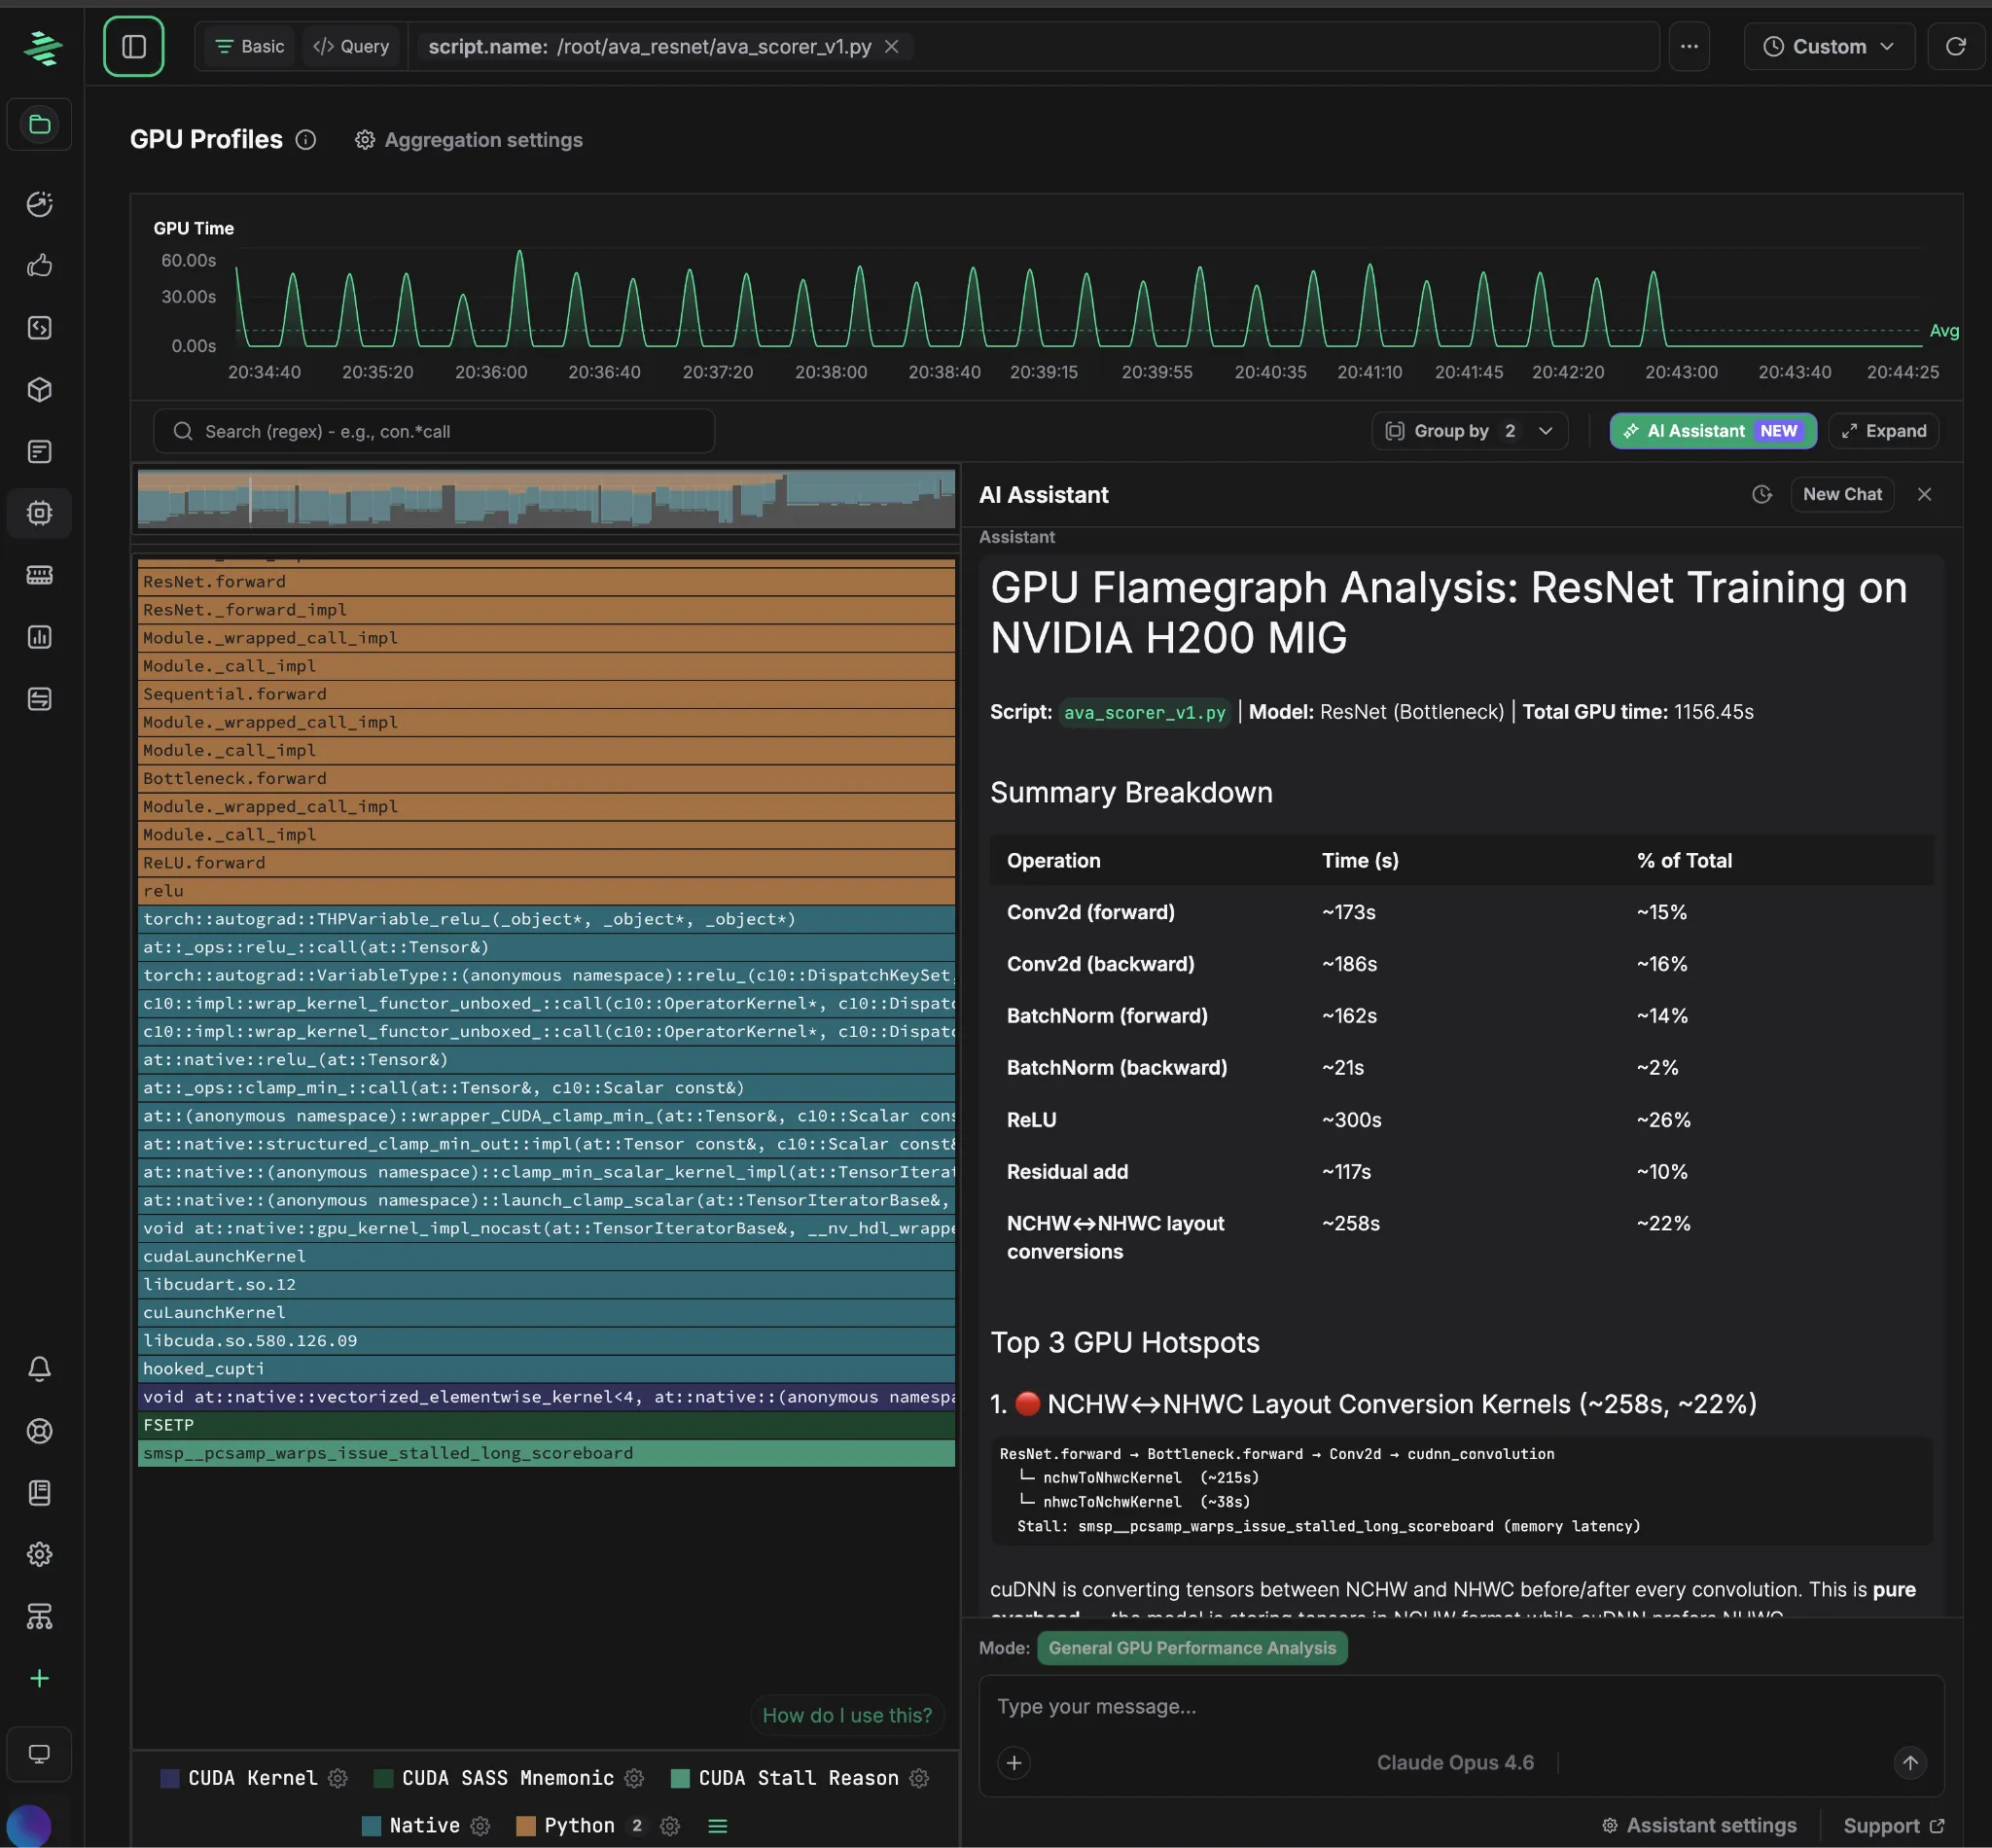Toggle the CUDA Kernel legend entry
This screenshot has height=1848, width=1992.
click(x=238, y=1779)
